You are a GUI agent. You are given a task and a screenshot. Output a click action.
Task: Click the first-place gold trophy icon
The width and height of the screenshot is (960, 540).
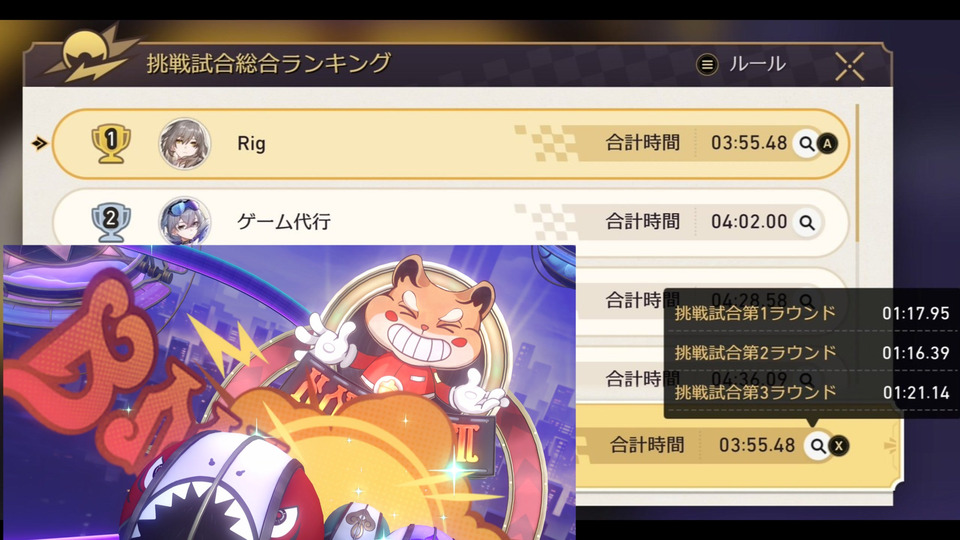tap(111, 144)
